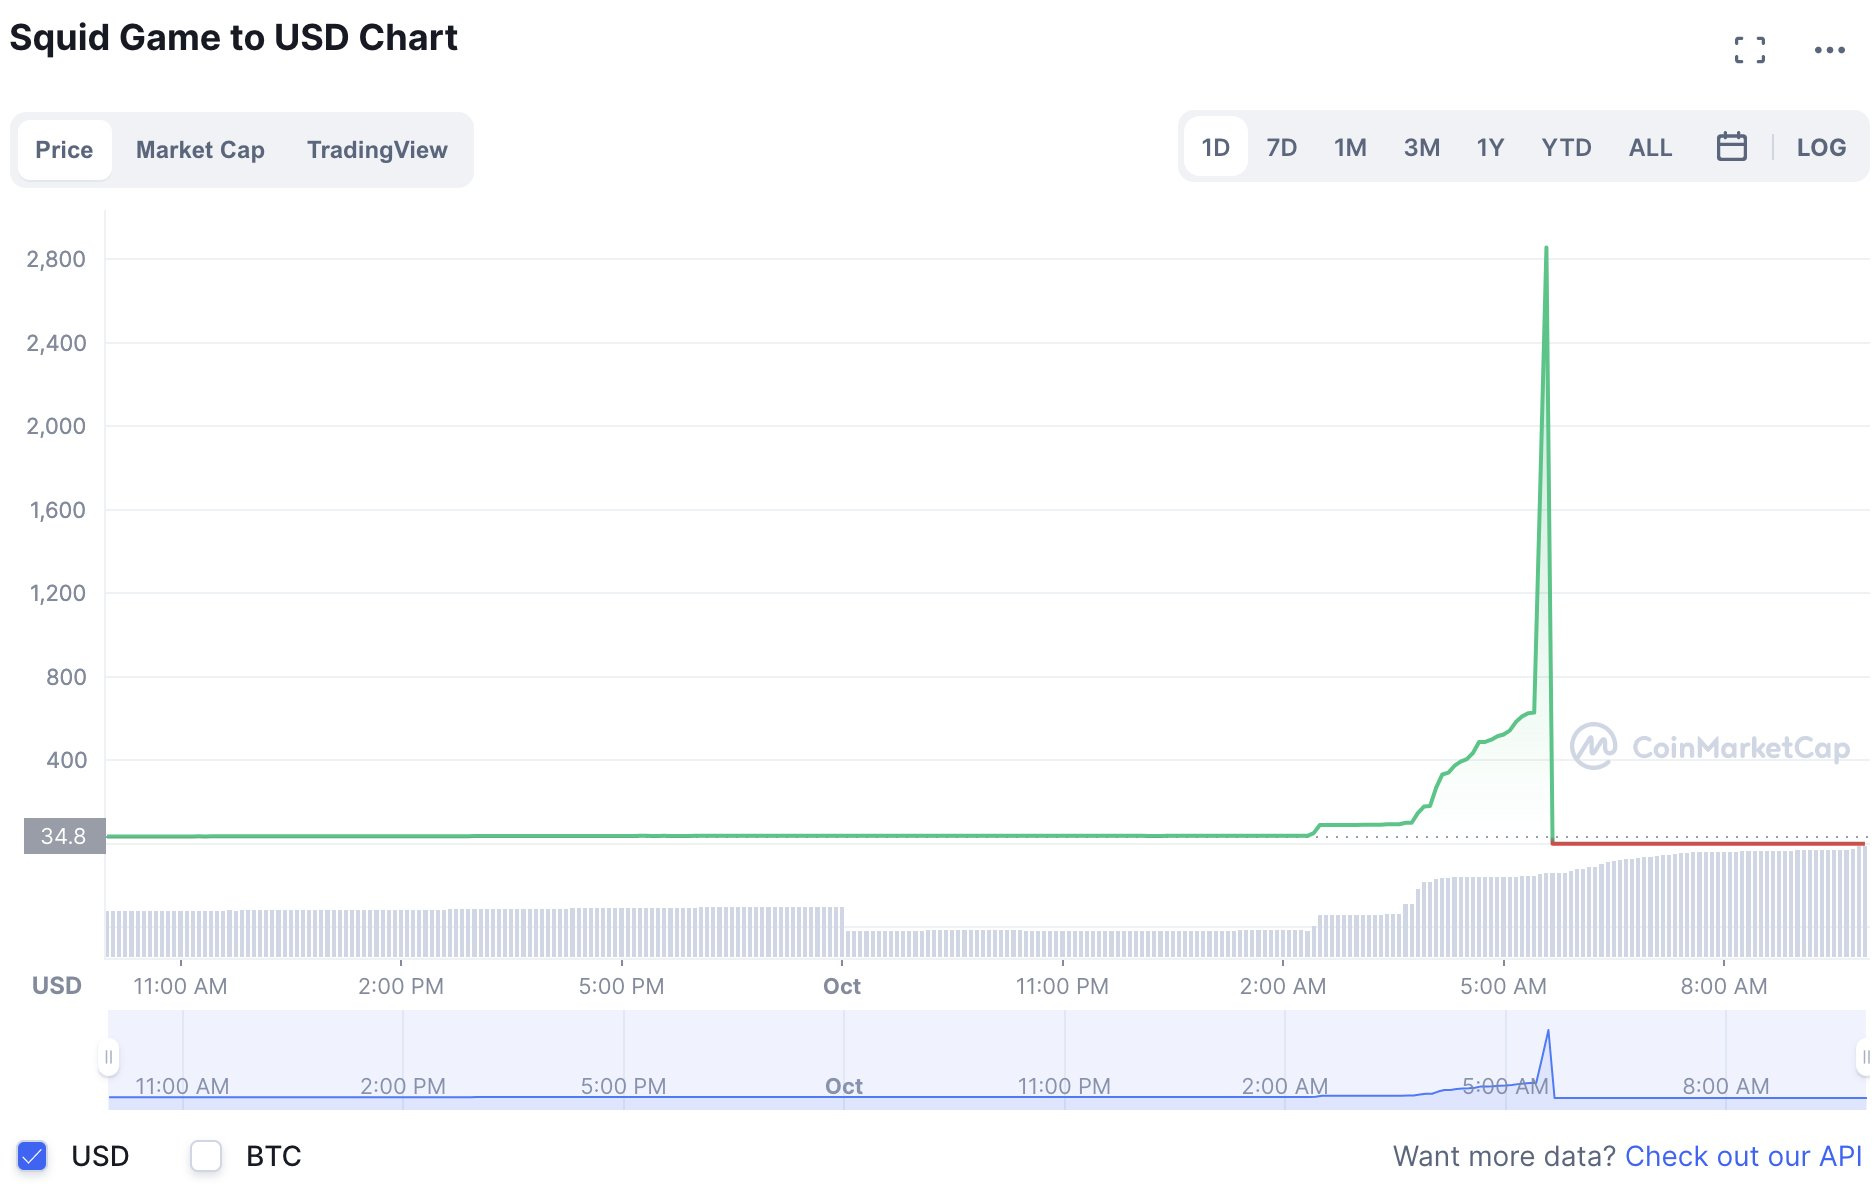The image size is (1876, 1184).
Task: Disable the USD checkbox
Action: click(x=31, y=1156)
